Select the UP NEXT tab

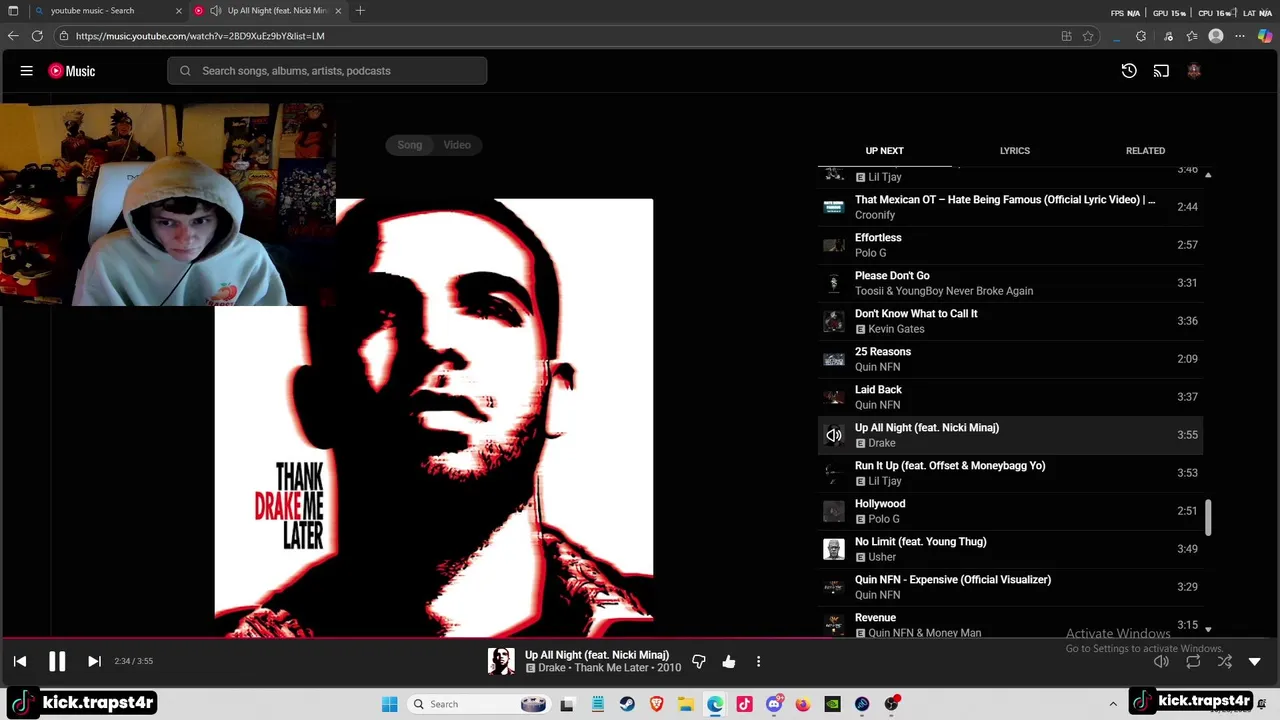coord(884,151)
